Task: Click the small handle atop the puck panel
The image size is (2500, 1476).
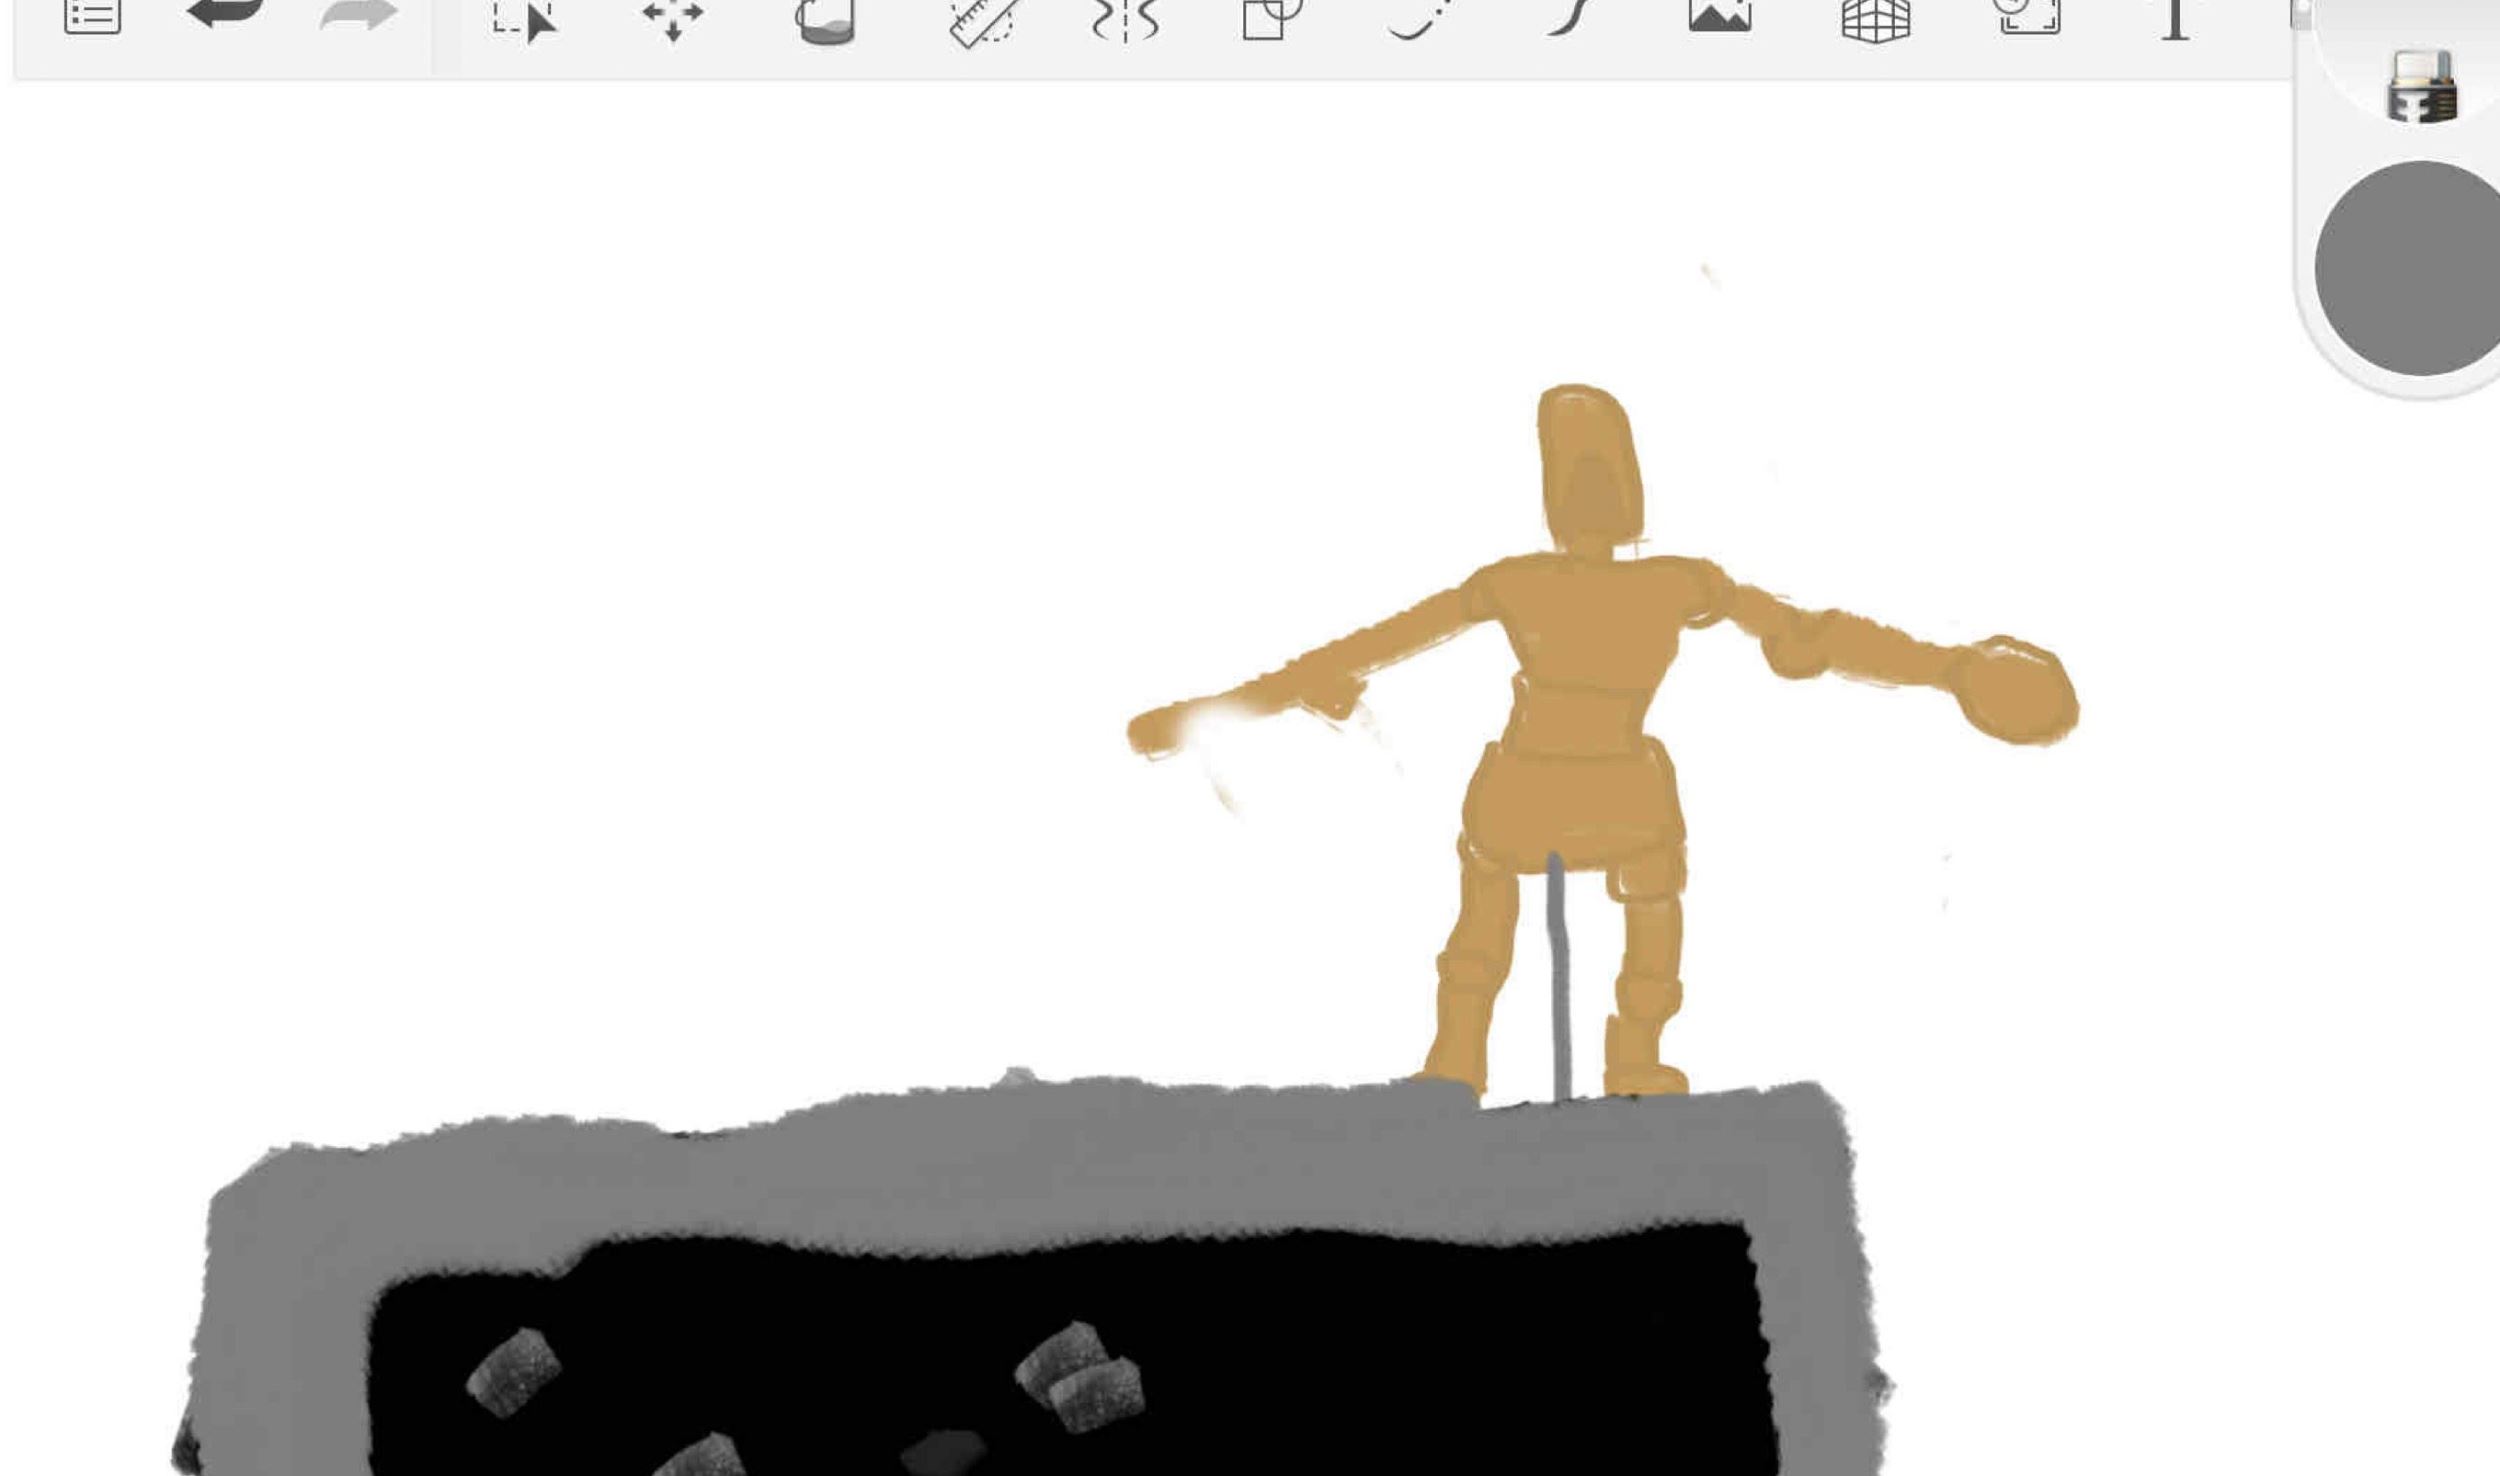Action: coord(2301,14)
